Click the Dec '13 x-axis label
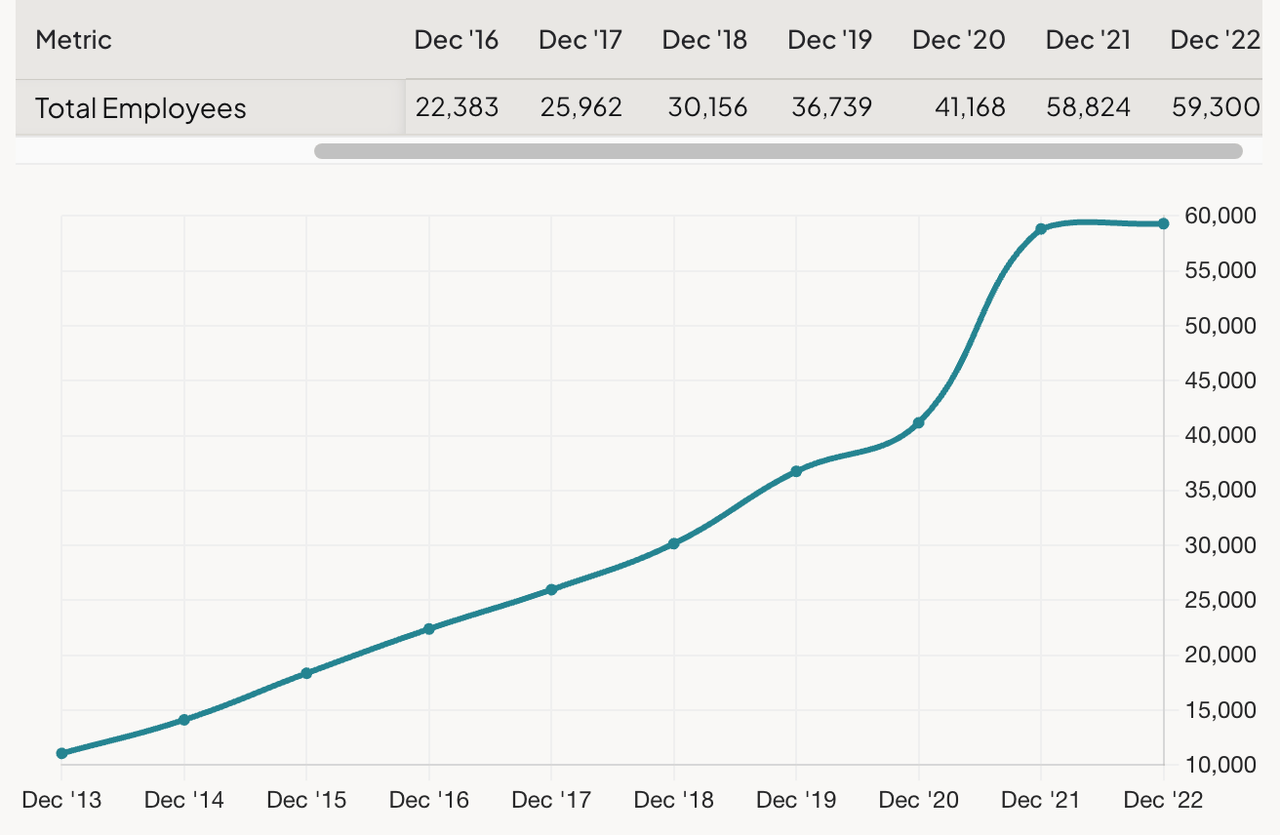The height and width of the screenshot is (835, 1280). tap(62, 800)
